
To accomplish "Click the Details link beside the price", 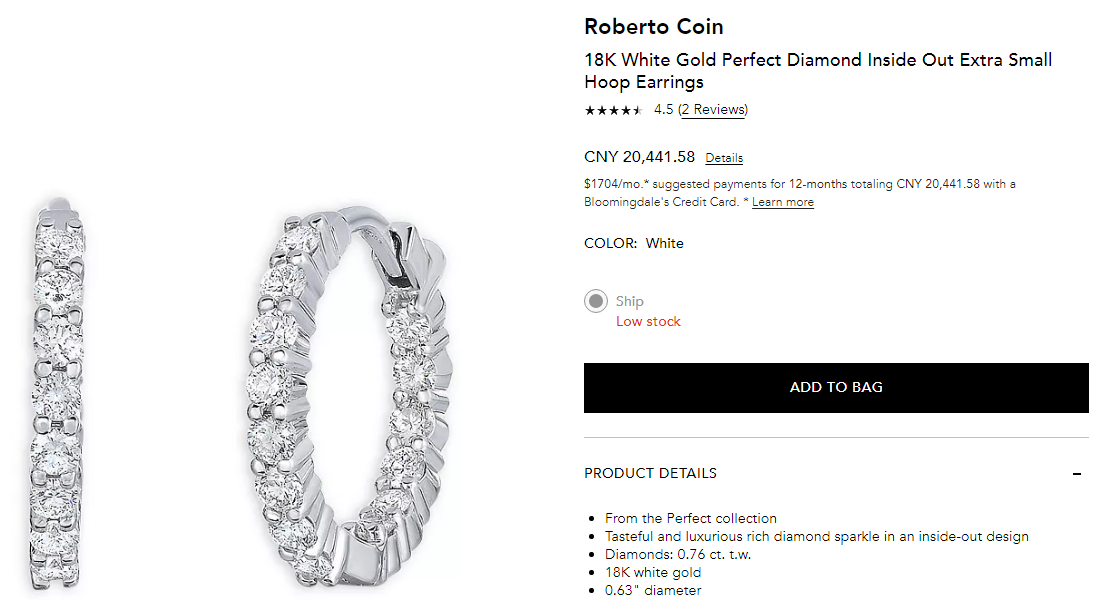I will tap(724, 158).
